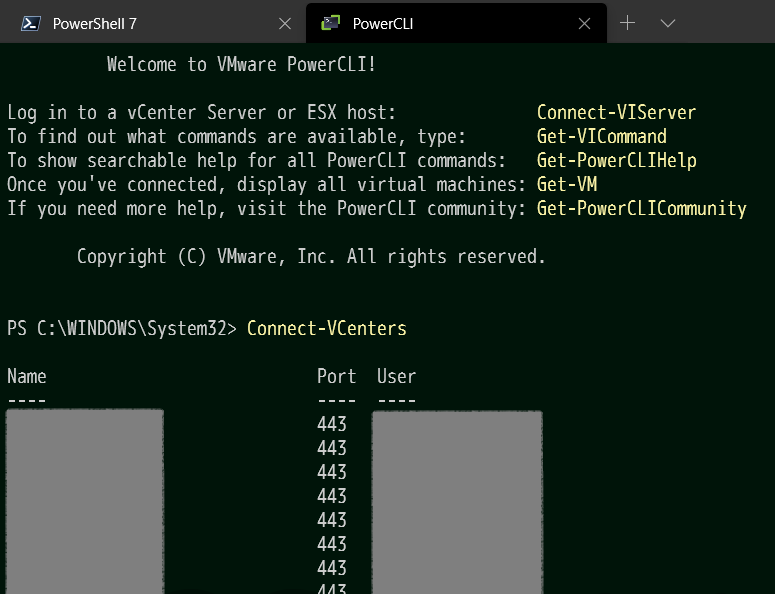Image resolution: width=775 pixels, height=594 pixels.
Task: Click the Name column header
Action: pos(27,377)
